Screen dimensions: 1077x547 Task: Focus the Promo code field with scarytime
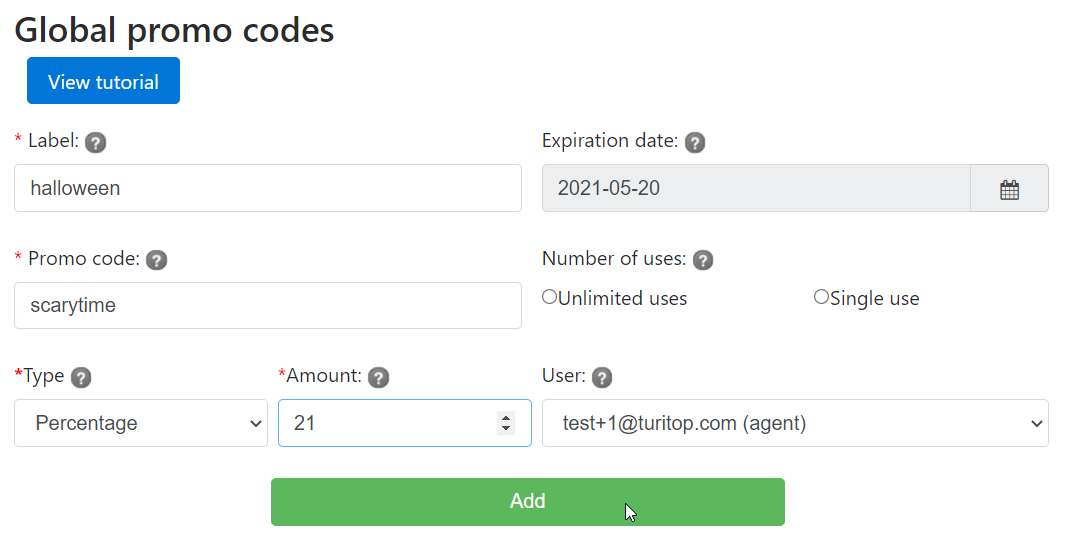pyautogui.click(x=267, y=305)
